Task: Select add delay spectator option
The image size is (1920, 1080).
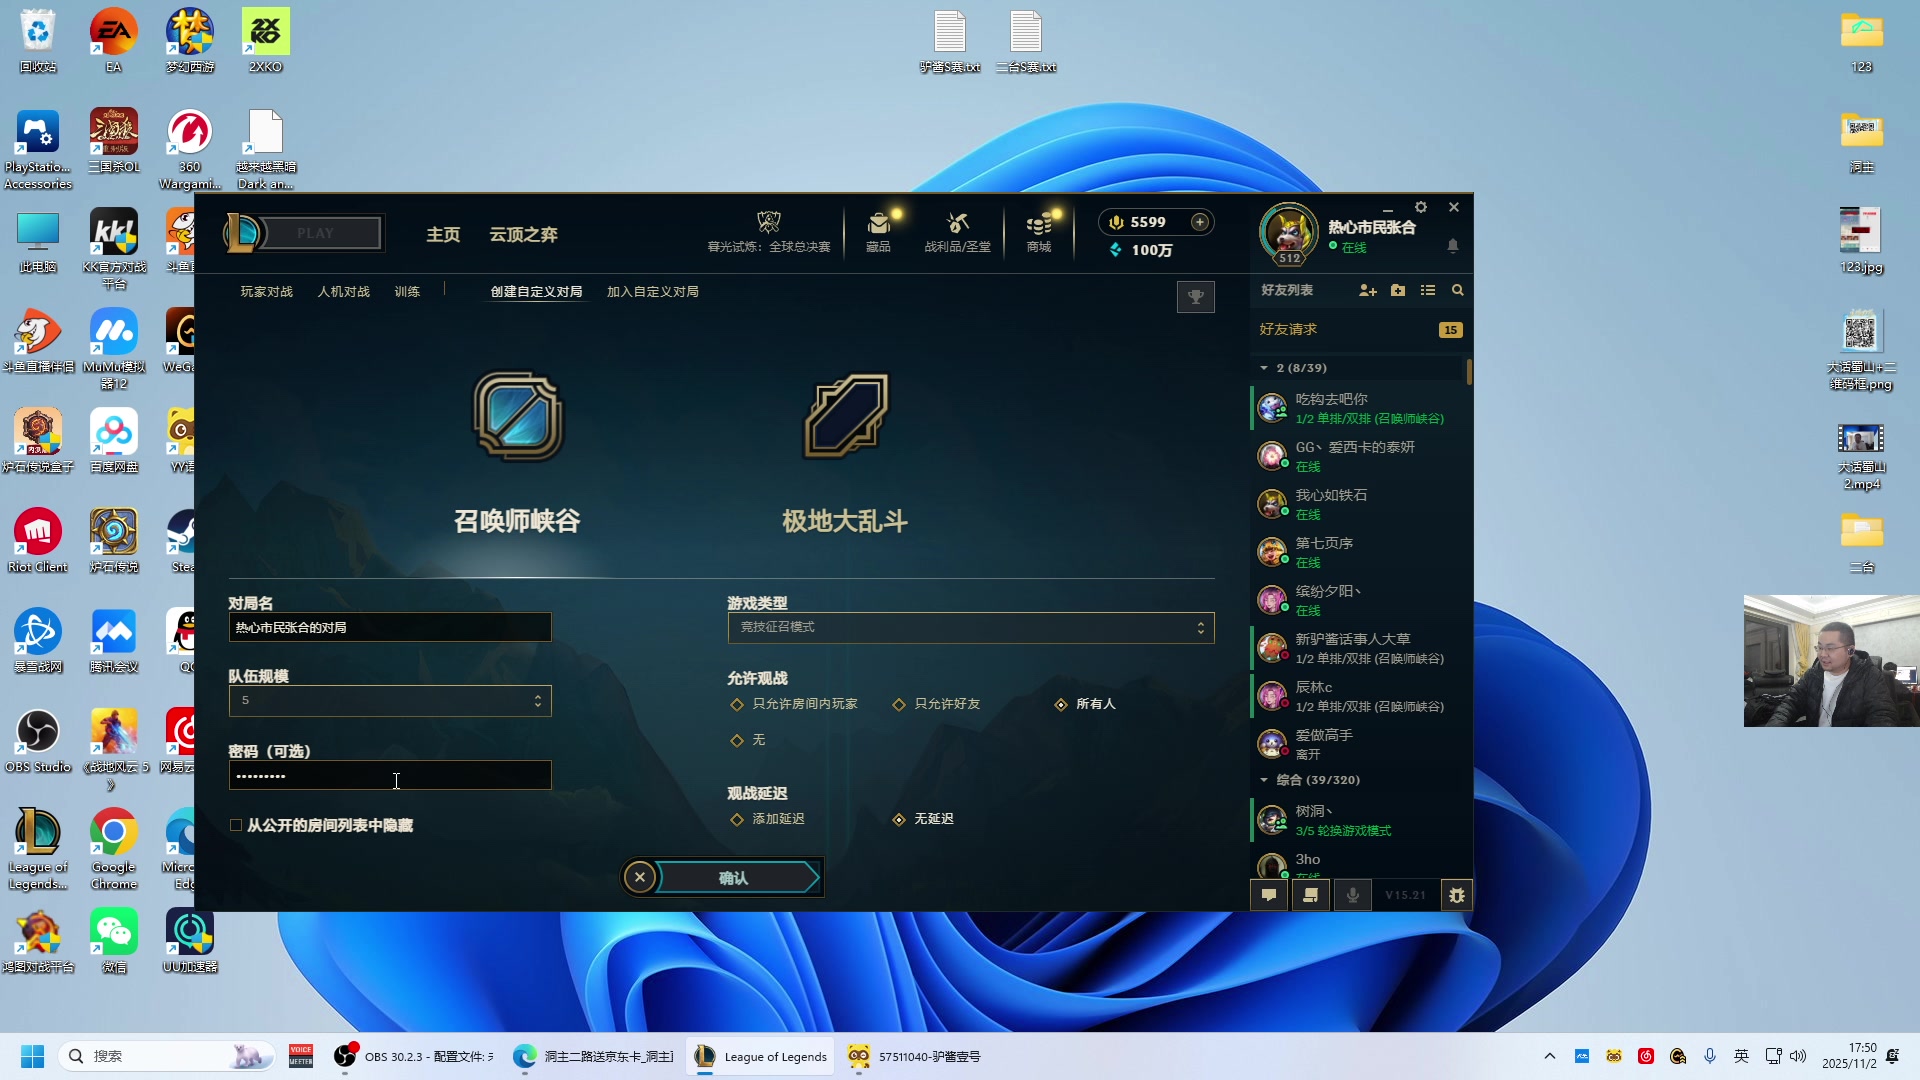Action: click(x=737, y=819)
